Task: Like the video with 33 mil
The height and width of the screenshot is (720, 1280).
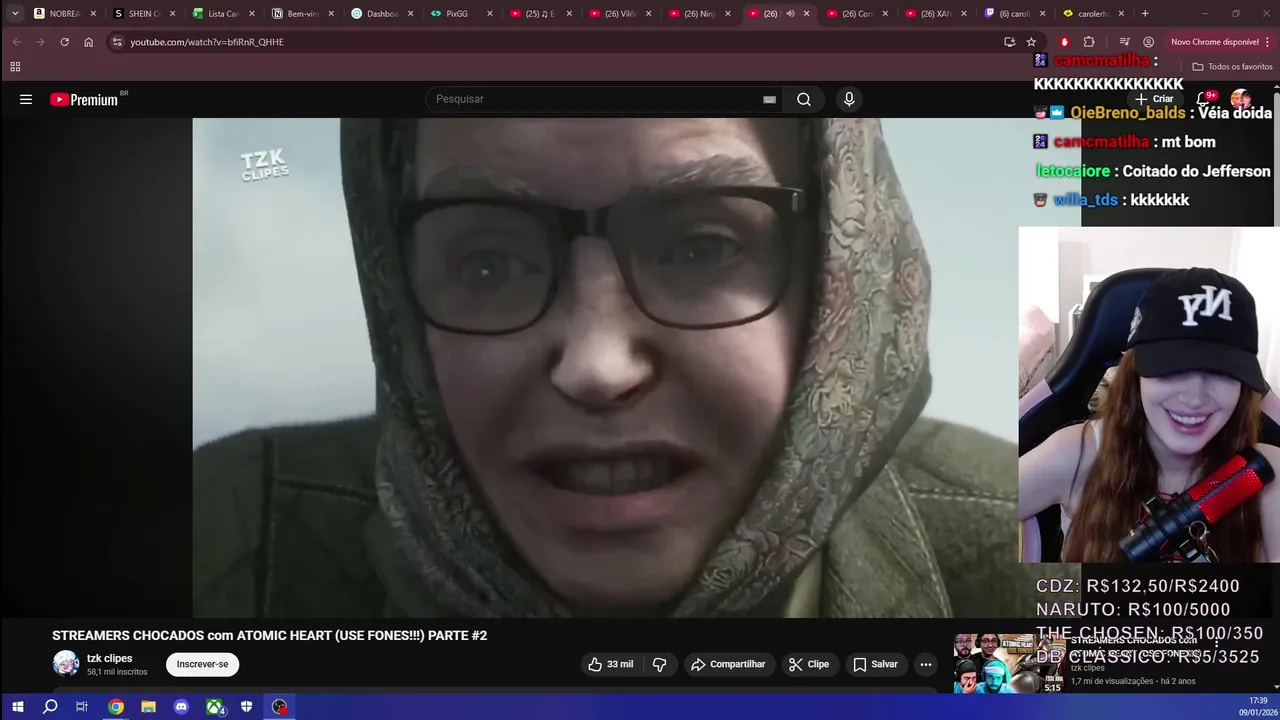Action: (610, 664)
